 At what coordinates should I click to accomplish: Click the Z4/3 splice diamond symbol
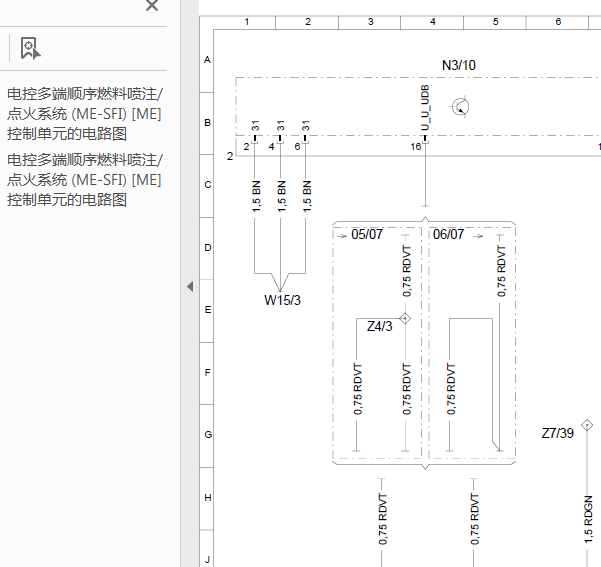405,319
